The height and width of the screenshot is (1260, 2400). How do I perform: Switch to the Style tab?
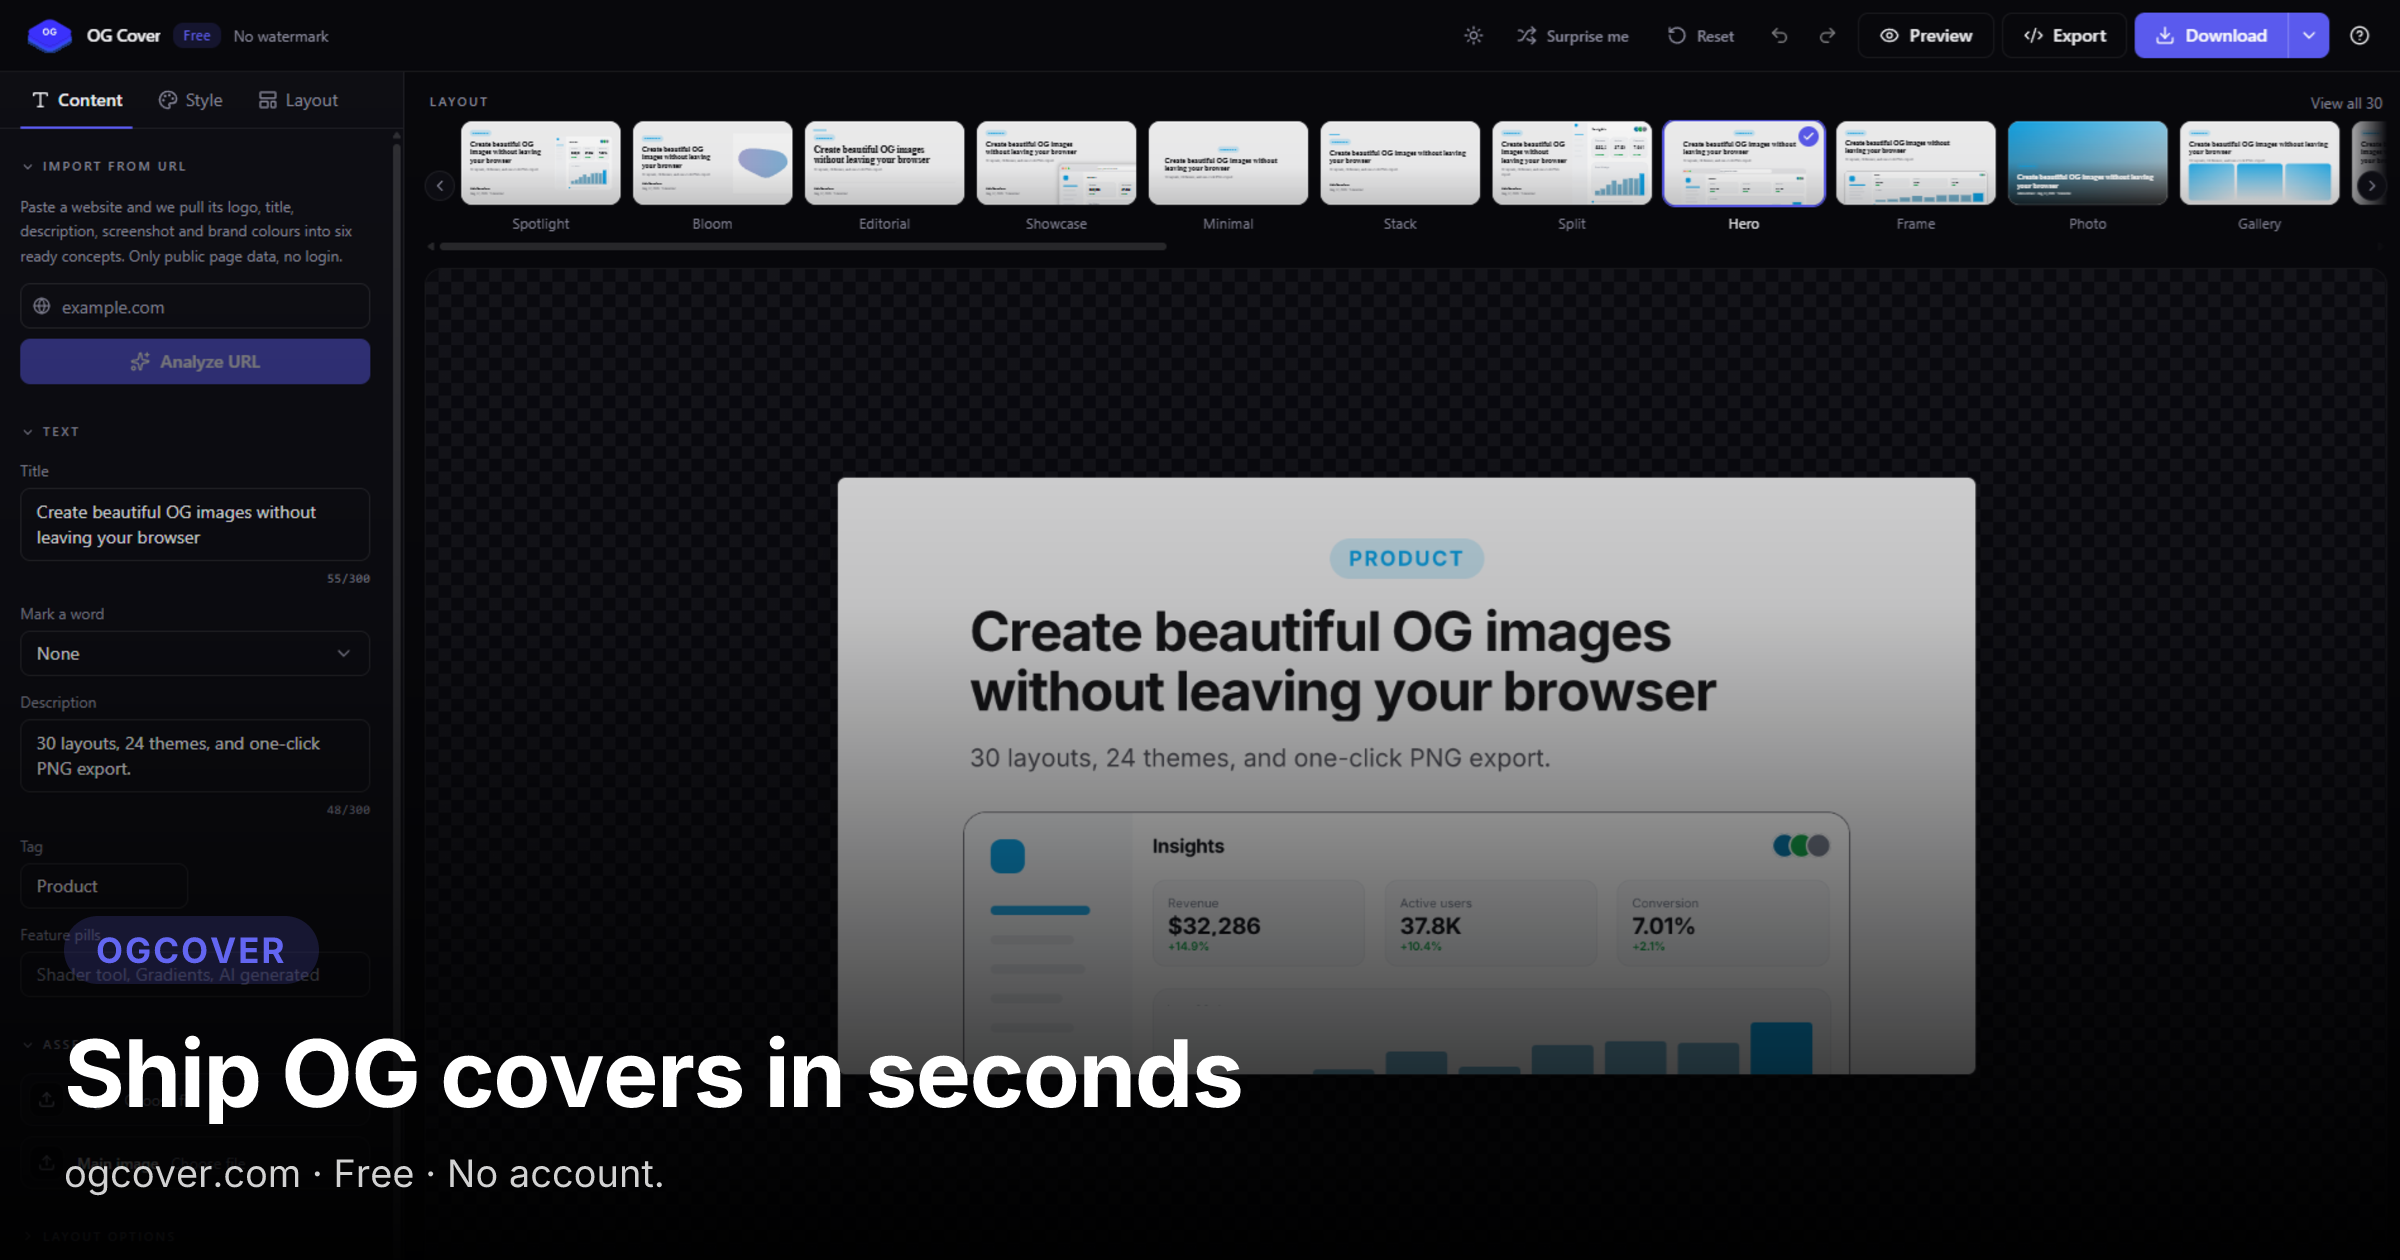point(190,100)
